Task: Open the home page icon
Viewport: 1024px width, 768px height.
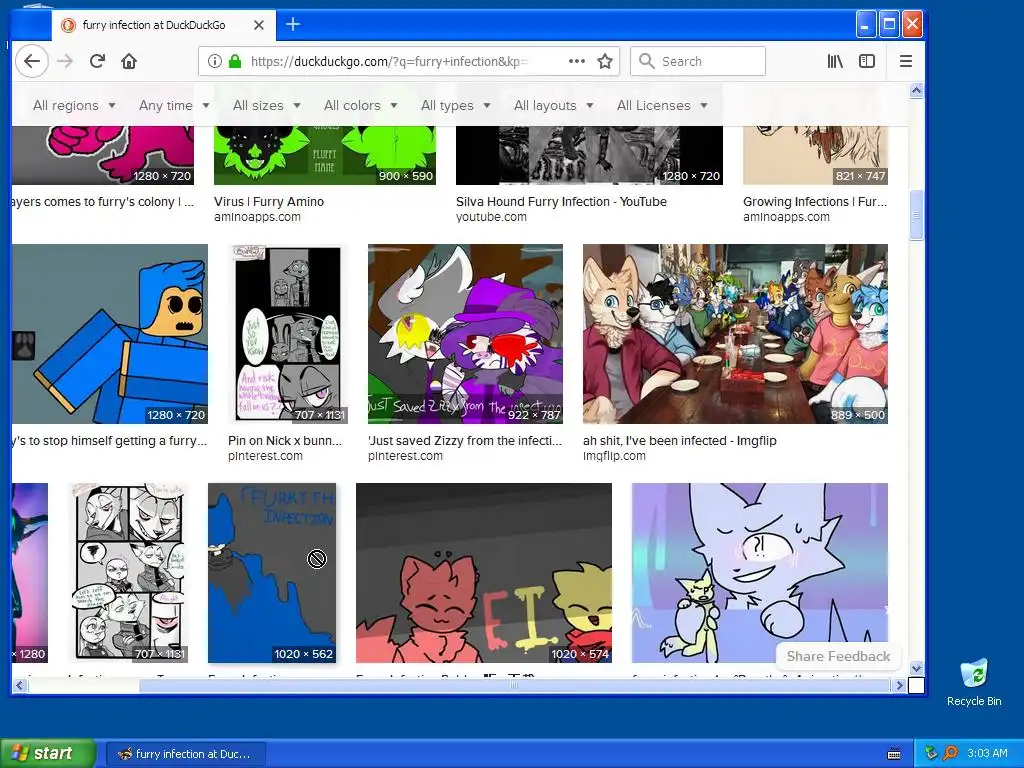Action: pos(129,61)
